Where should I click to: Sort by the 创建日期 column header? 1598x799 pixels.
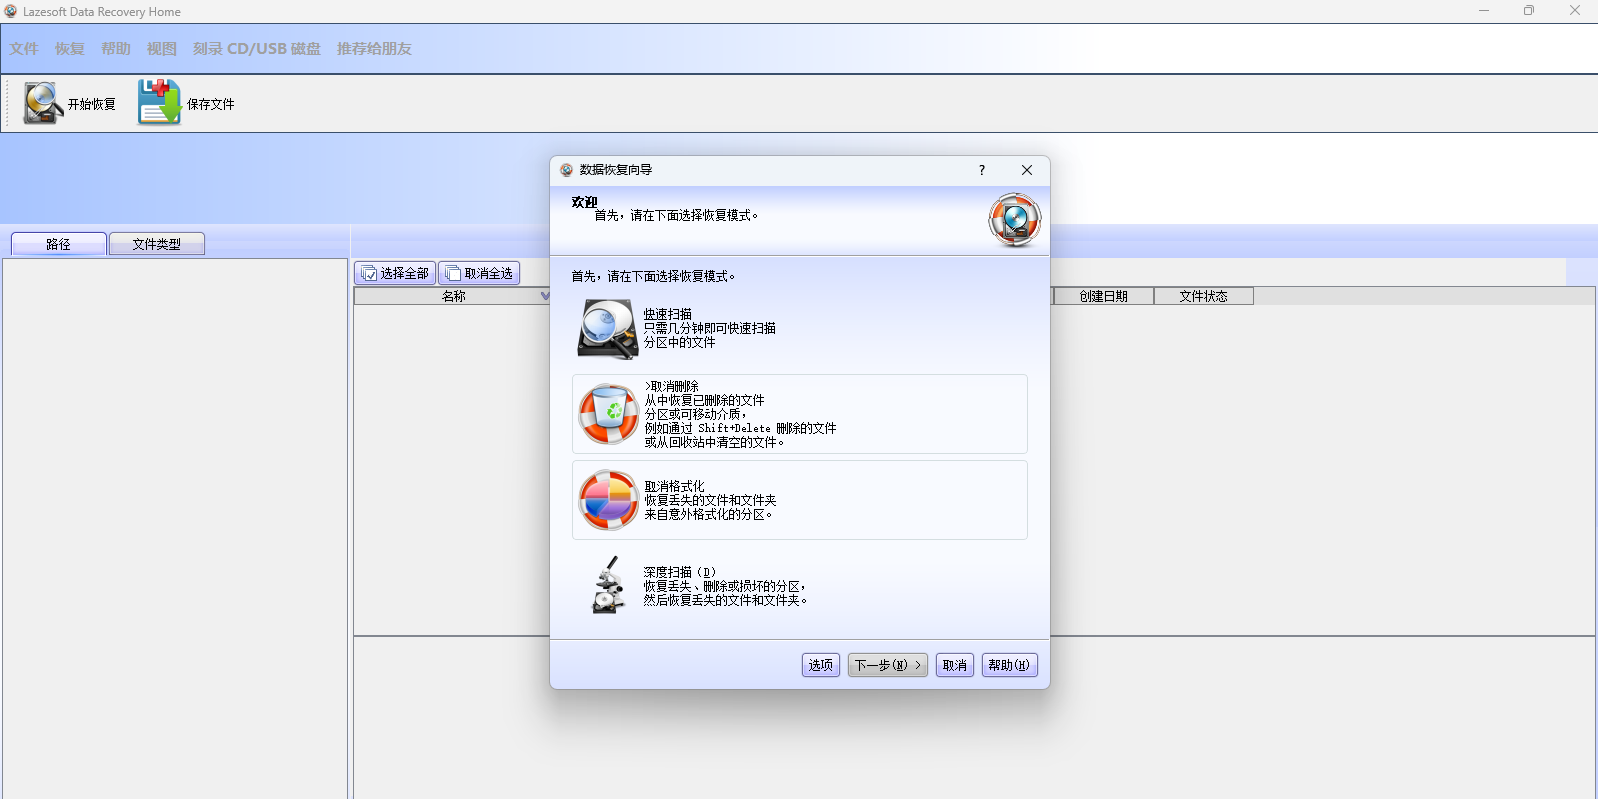[1104, 296]
